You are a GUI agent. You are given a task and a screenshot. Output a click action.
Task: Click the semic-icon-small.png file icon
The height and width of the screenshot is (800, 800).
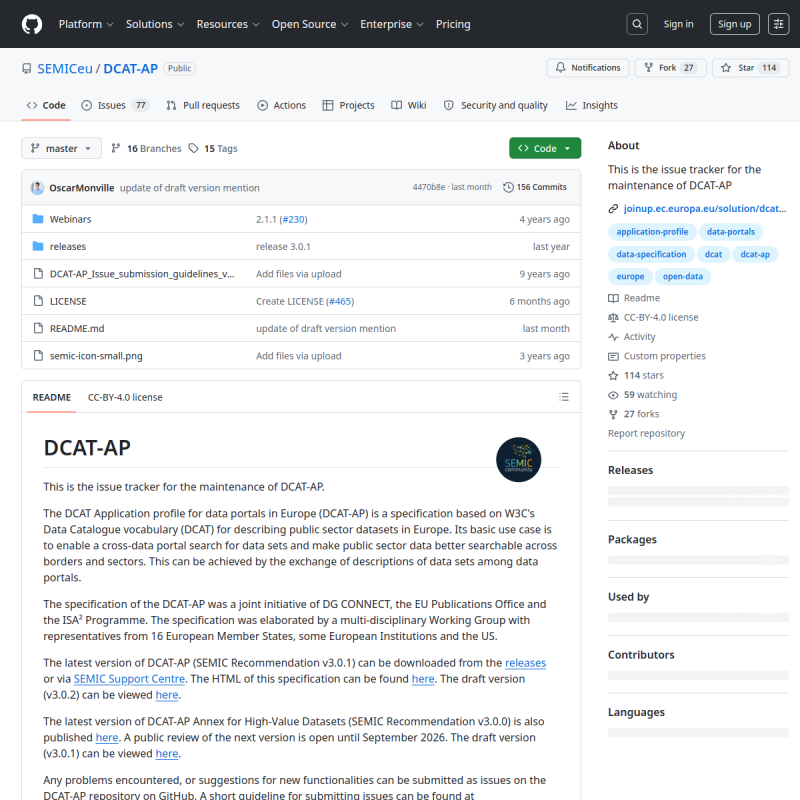38,356
